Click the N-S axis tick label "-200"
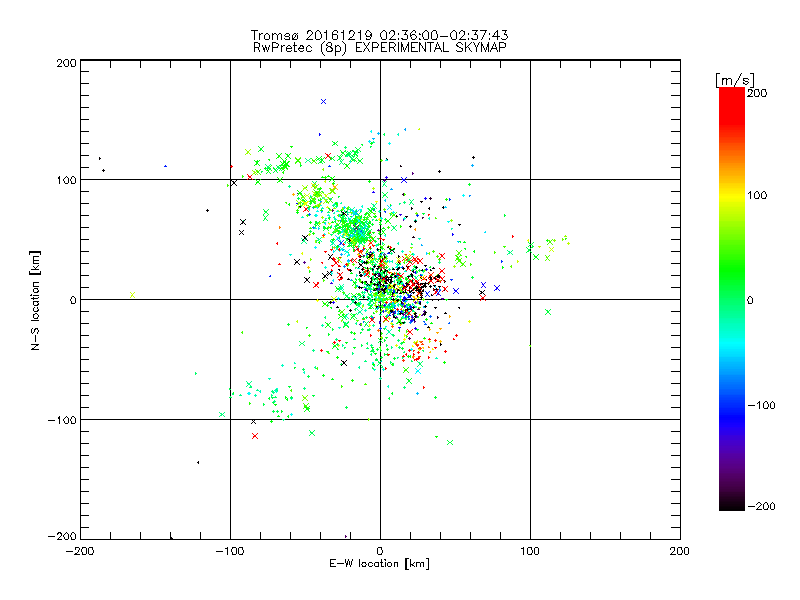800x600 pixels. [62, 536]
